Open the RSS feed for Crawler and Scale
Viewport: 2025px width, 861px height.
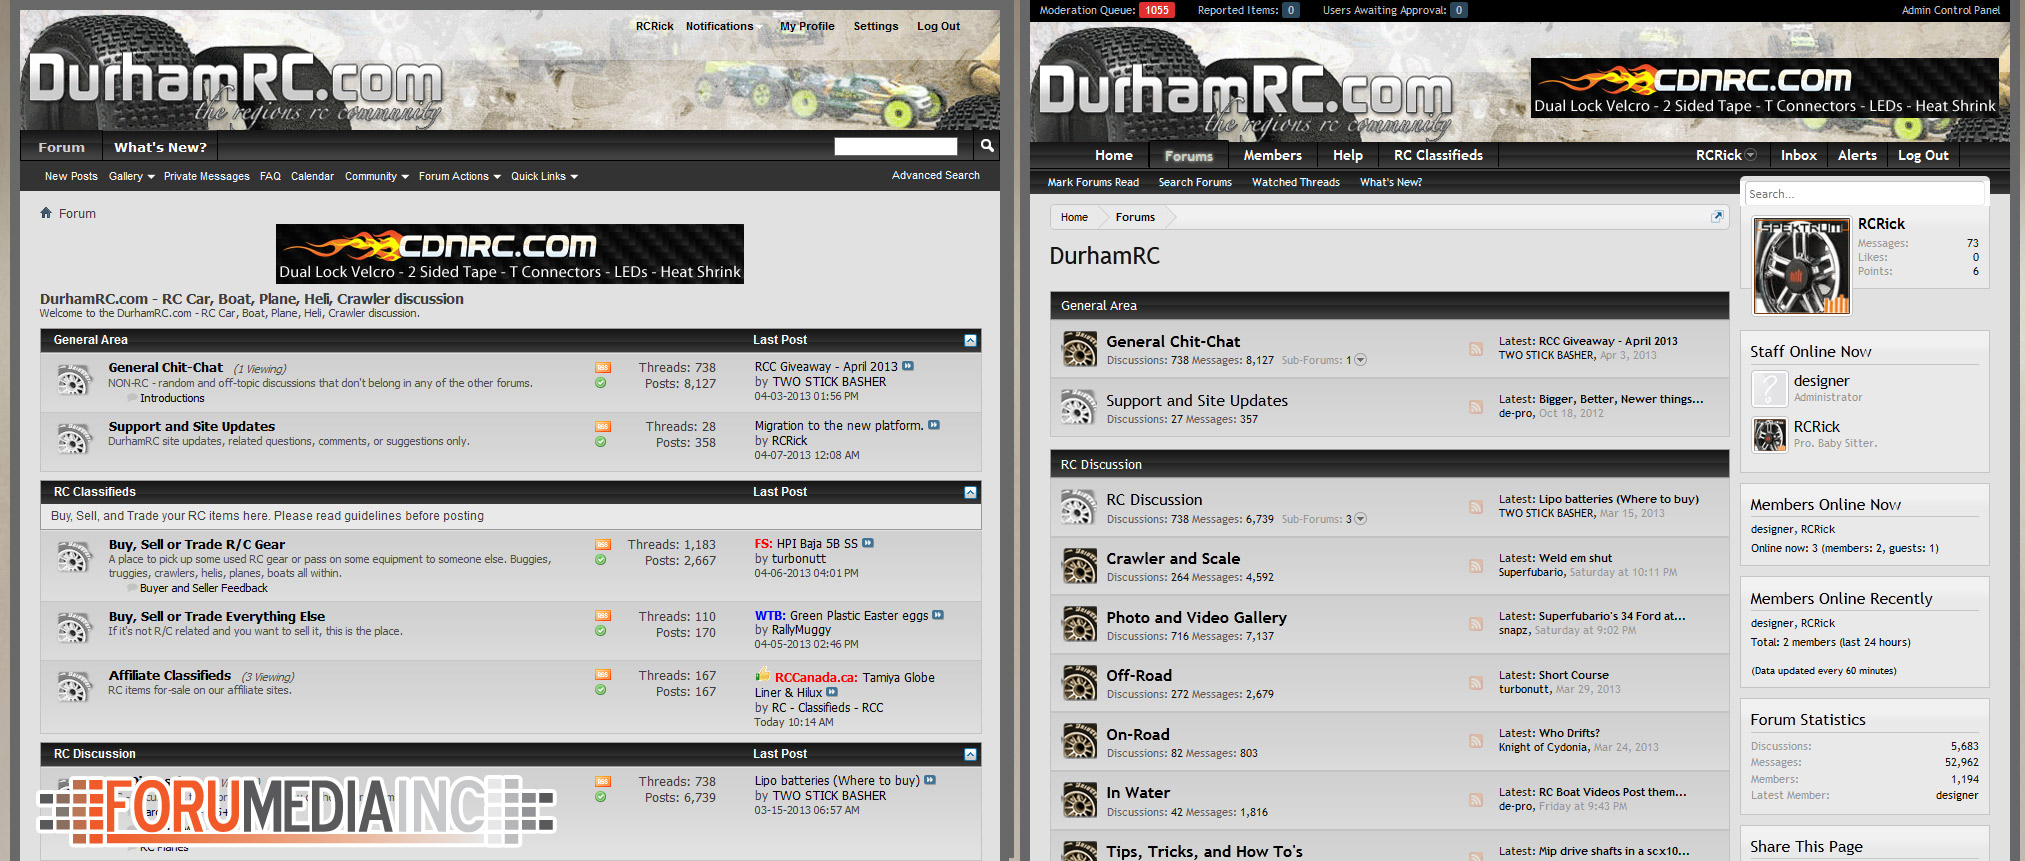point(1476,566)
